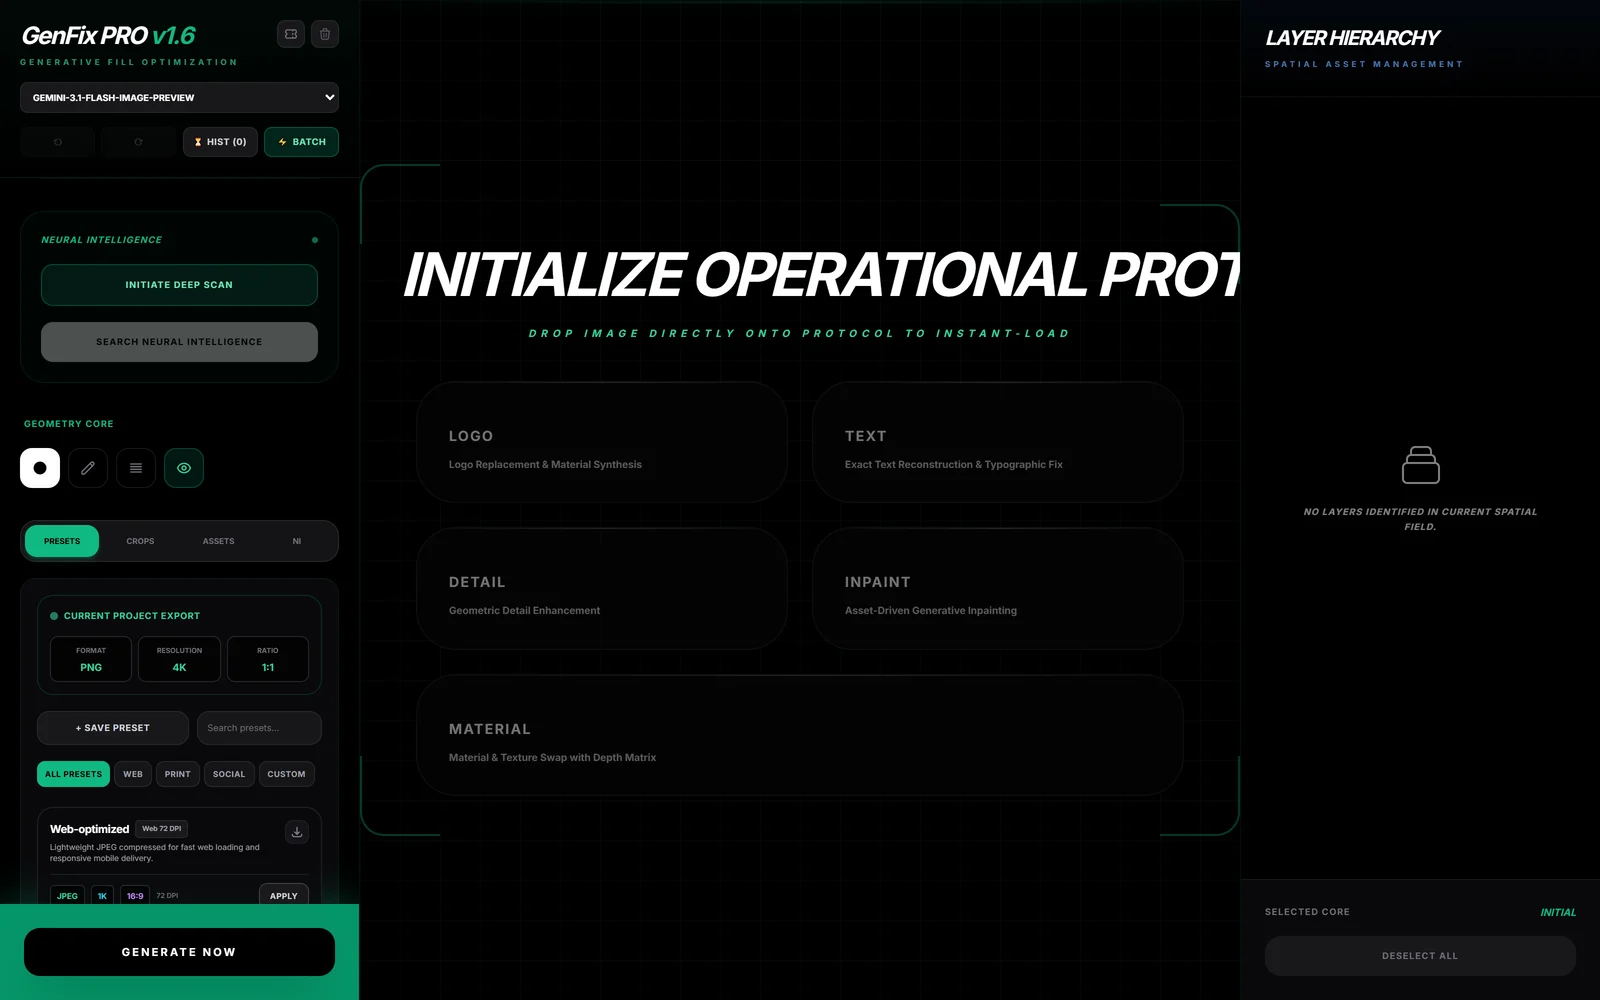Filter presets by Web

tap(133, 774)
